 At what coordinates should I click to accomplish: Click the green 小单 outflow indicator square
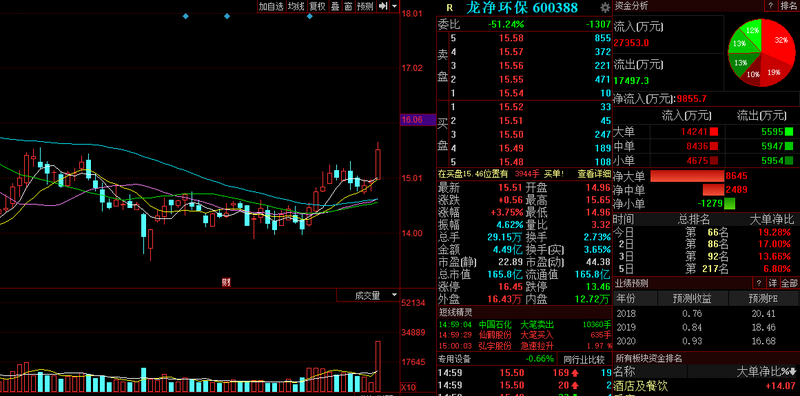[789, 161]
